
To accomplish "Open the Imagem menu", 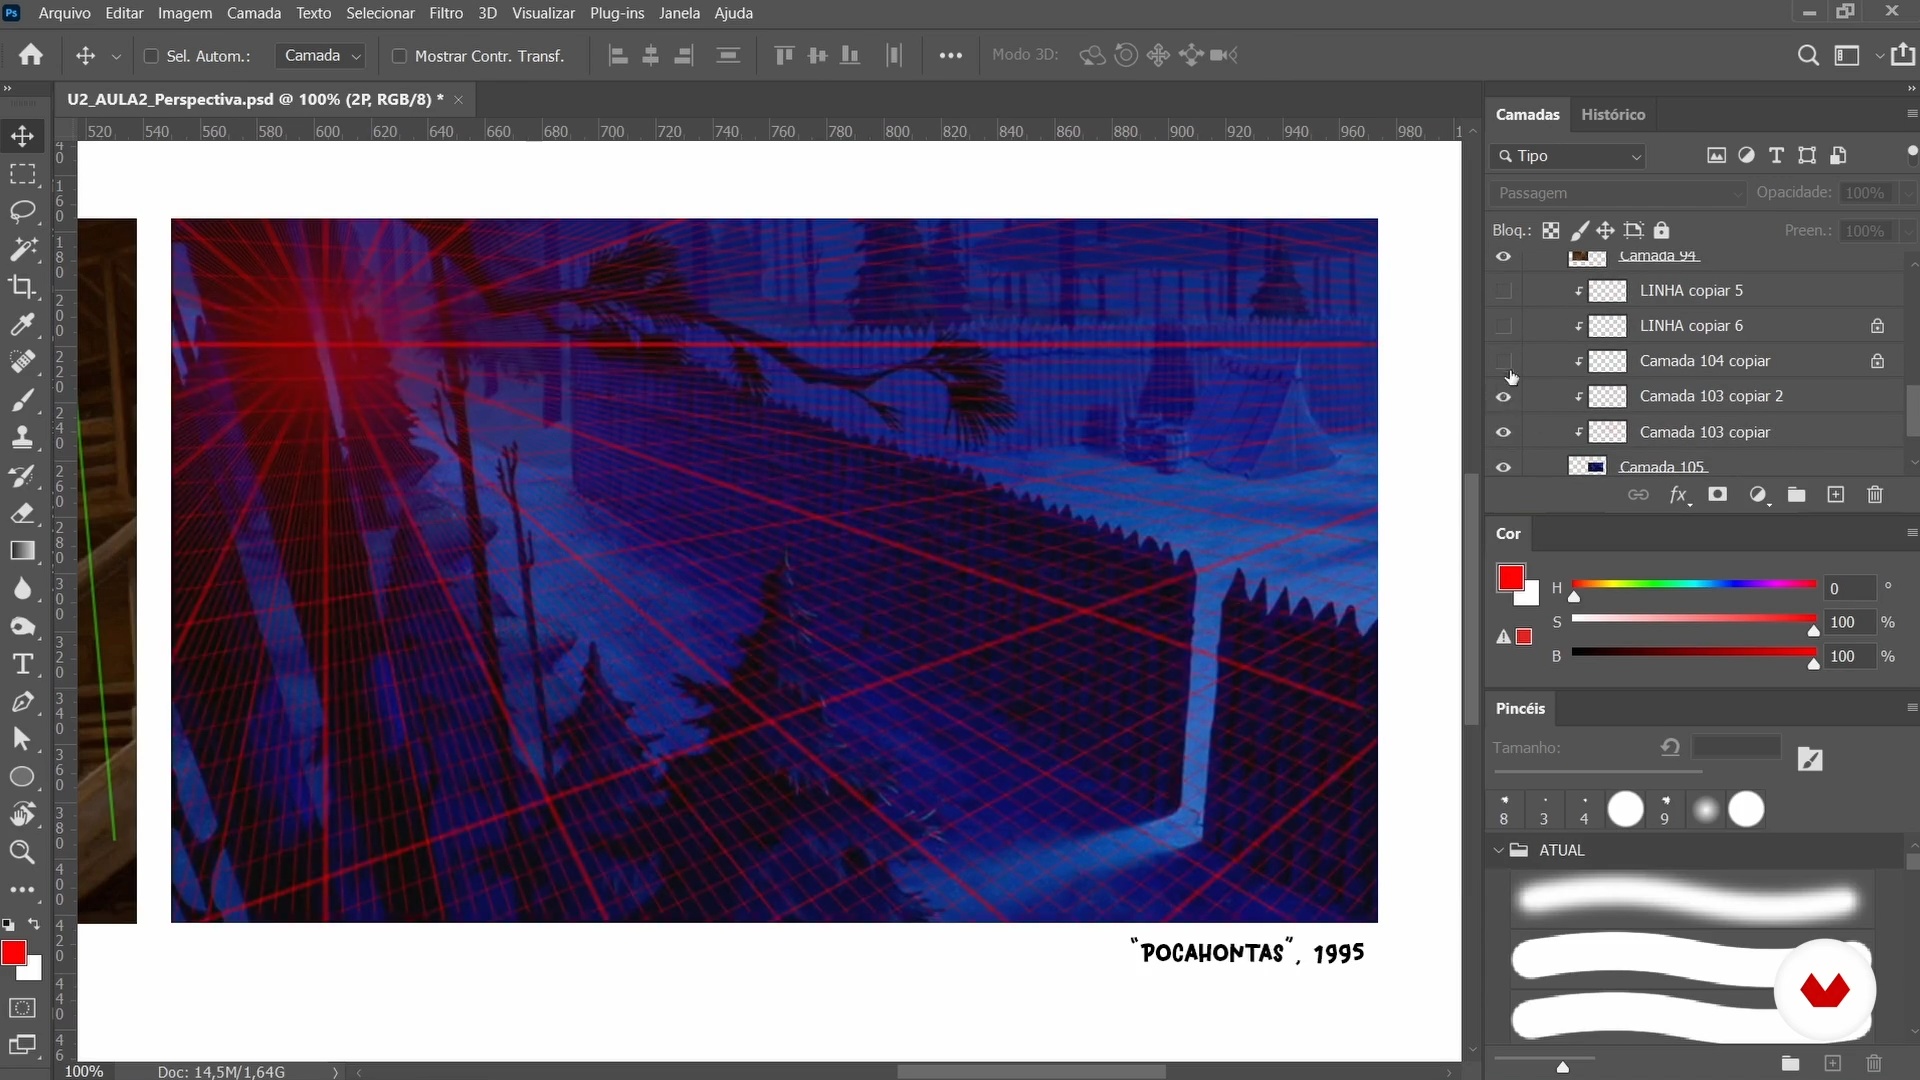I will (185, 13).
